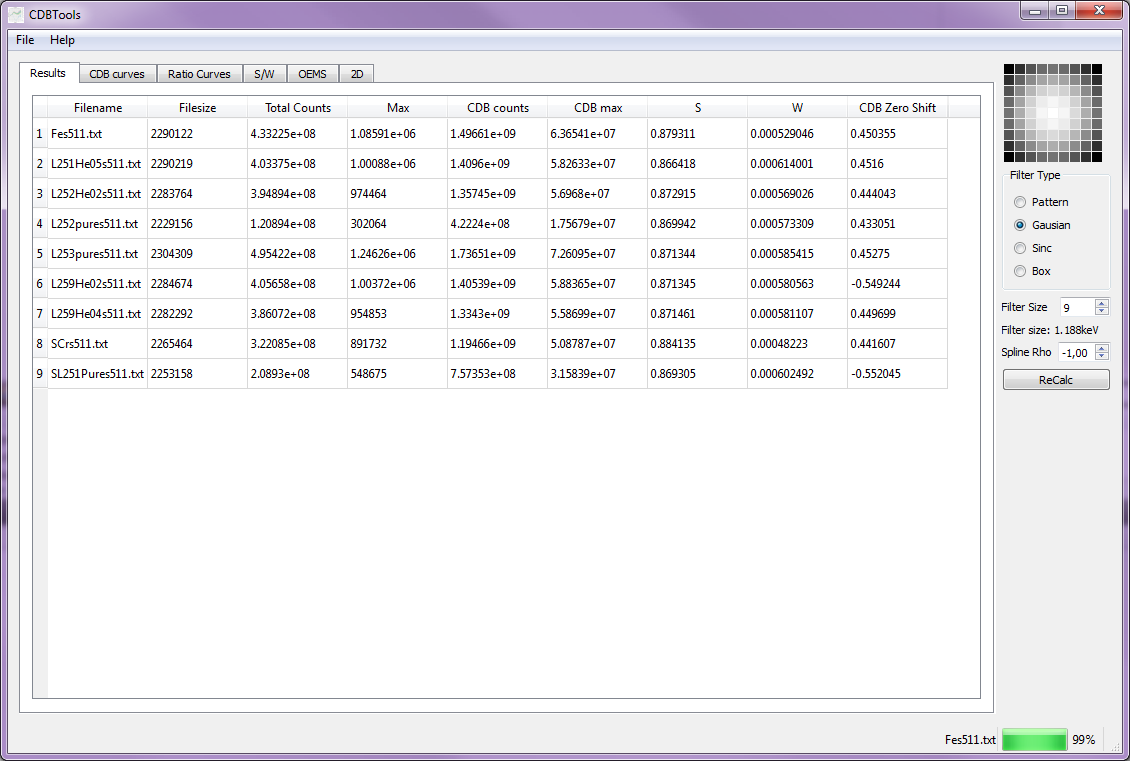This screenshot has height=761, width=1130.
Task: Click CDB counts cell 4.2224e+08
Action: coord(497,223)
